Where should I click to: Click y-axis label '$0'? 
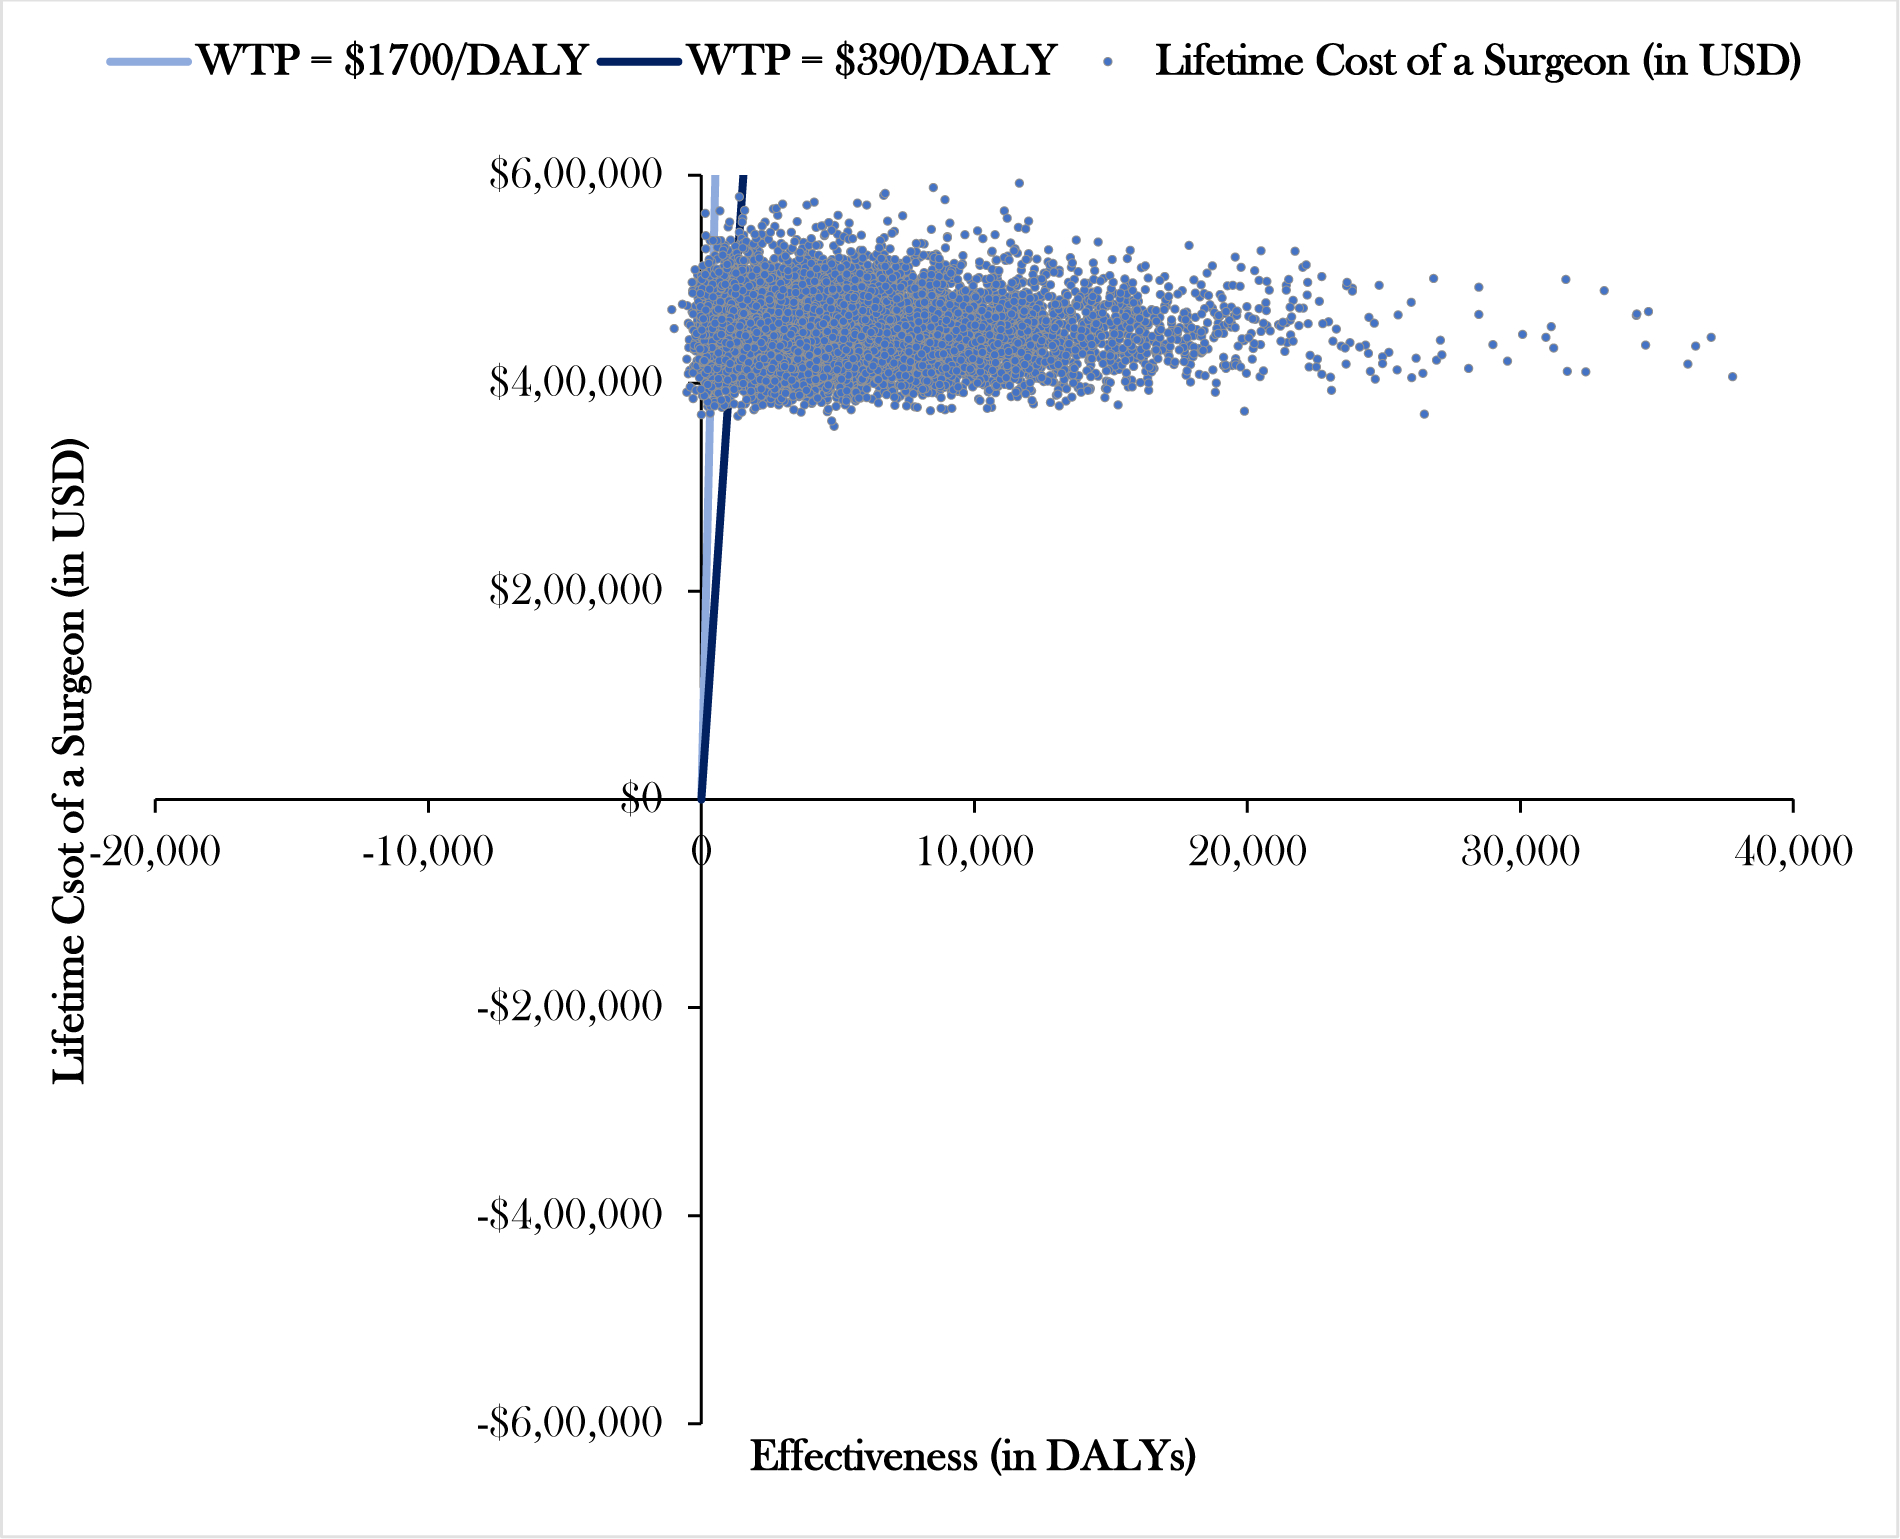click(641, 798)
